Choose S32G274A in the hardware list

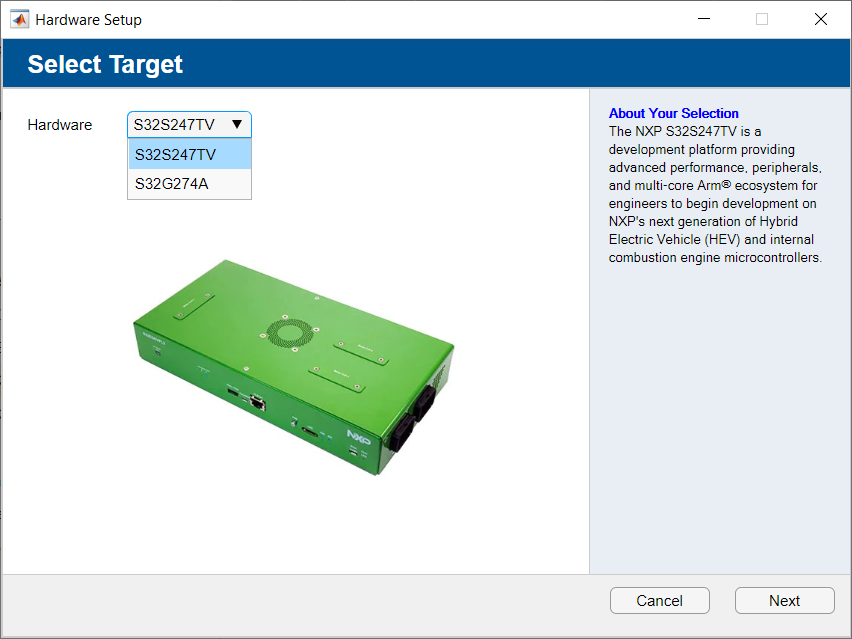tap(190, 184)
